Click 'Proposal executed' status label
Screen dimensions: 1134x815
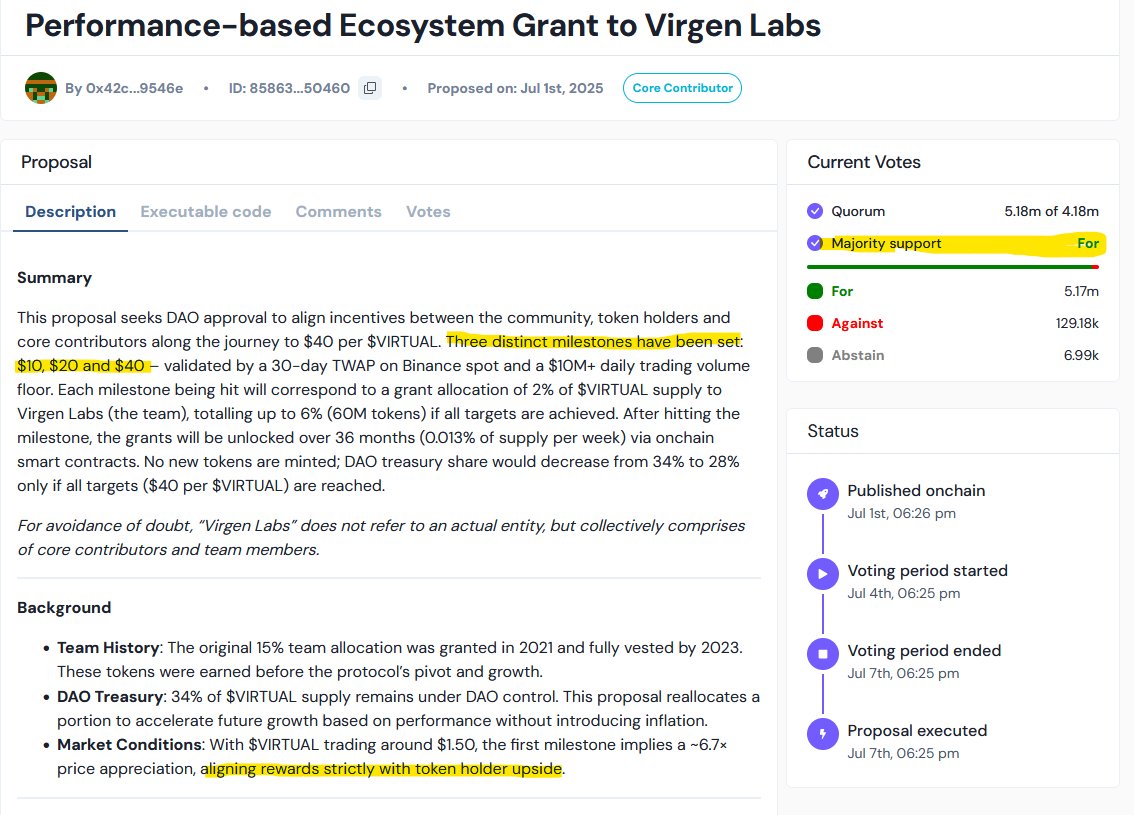click(x=917, y=730)
